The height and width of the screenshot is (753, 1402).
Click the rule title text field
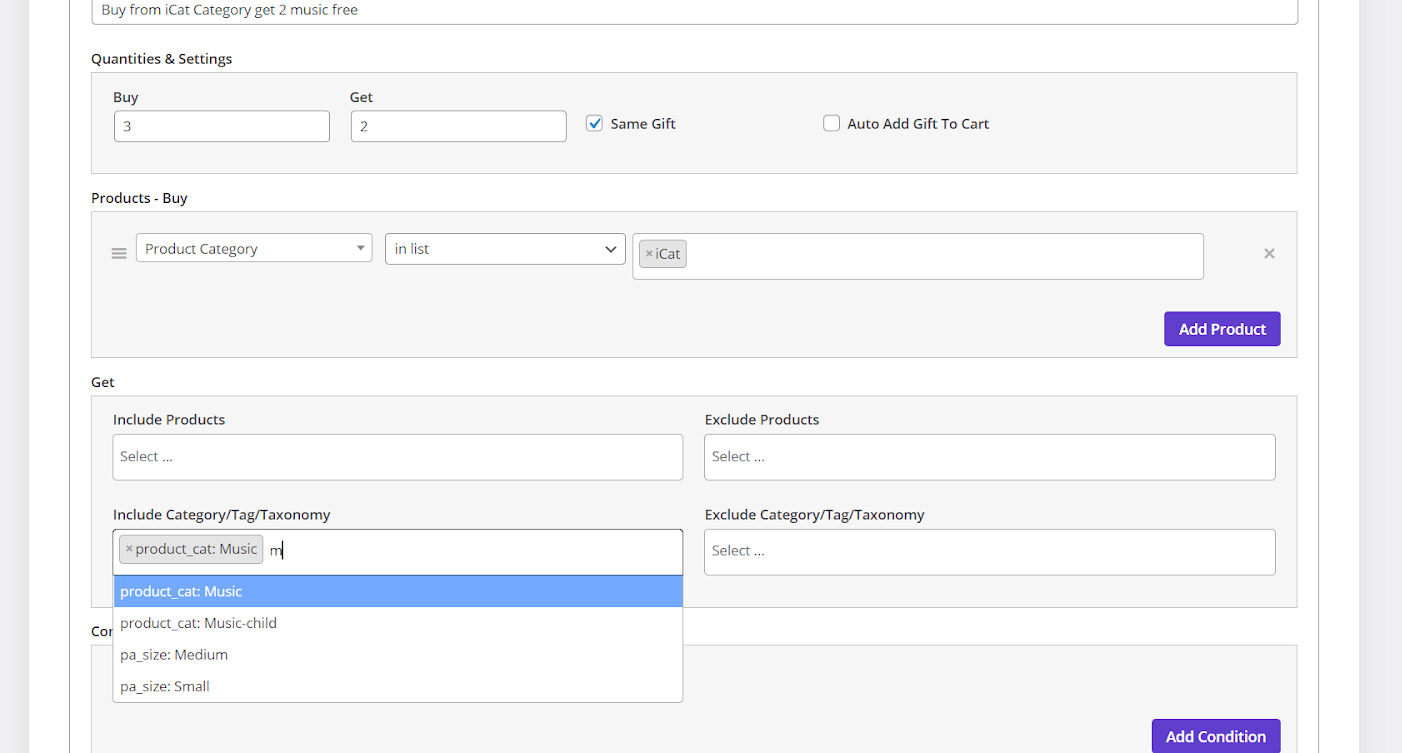(x=694, y=11)
